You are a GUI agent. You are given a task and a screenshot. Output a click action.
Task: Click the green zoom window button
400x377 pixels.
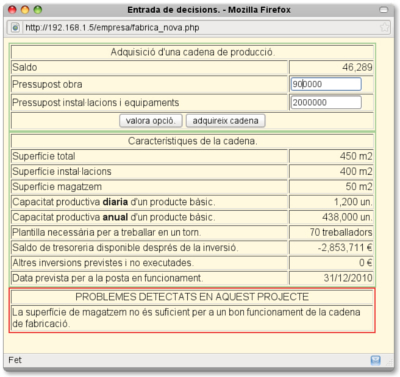tap(38, 10)
